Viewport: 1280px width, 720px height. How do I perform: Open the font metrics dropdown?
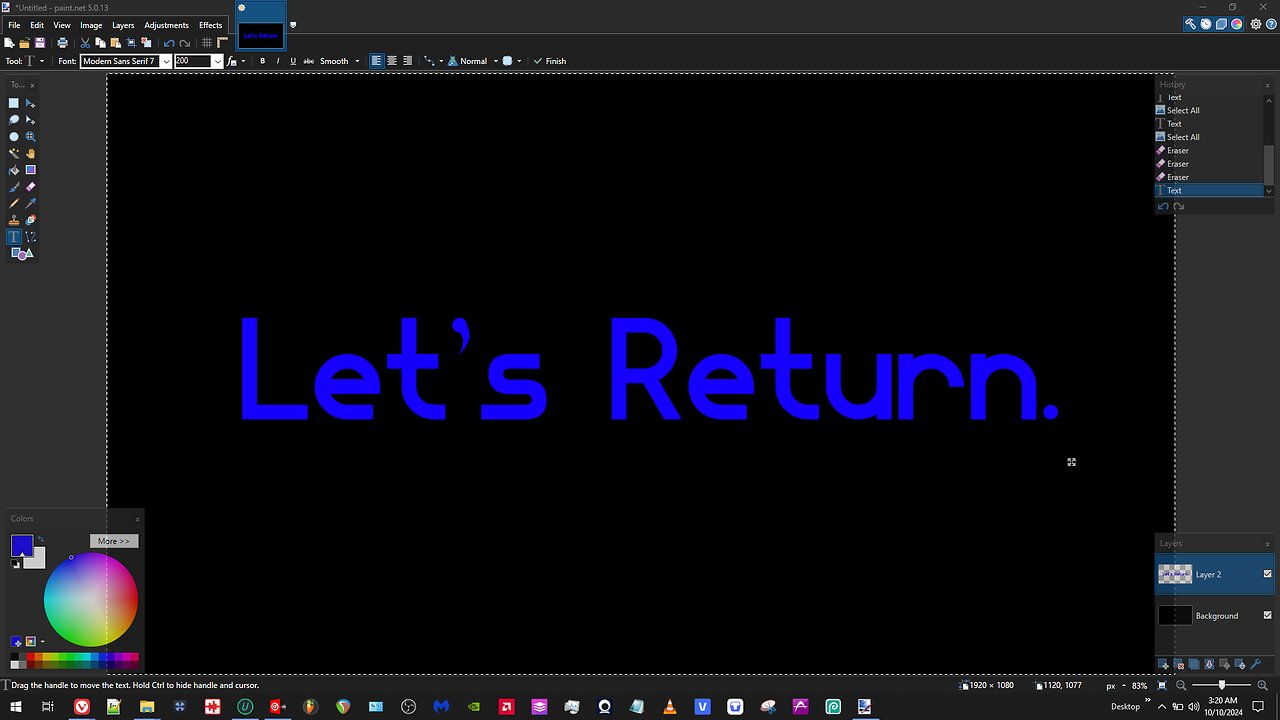tap(236, 61)
